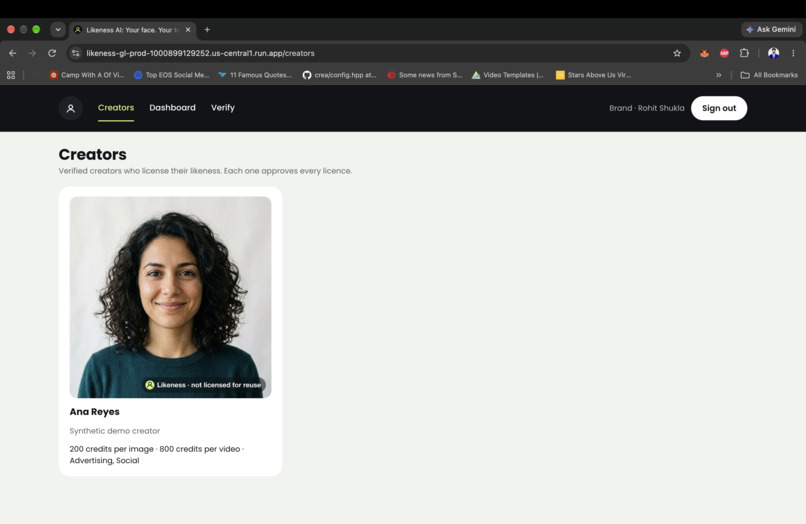Image resolution: width=806 pixels, height=524 pixels.
Task: Open Some news from S... bookmark
Action: (425, 75)
